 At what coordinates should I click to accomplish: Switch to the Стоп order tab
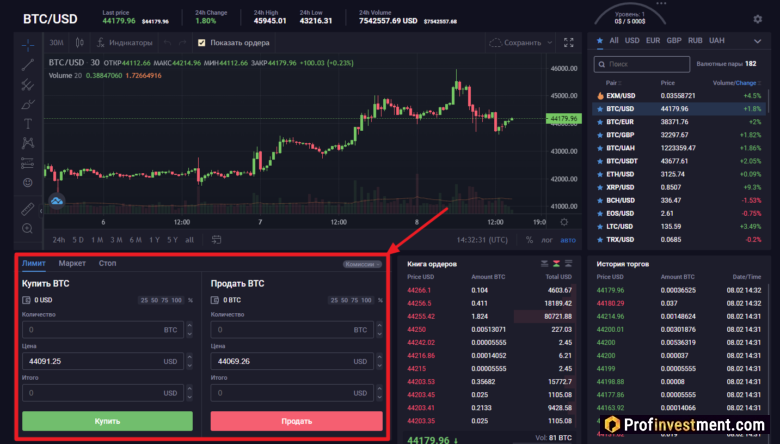(107, 264)
